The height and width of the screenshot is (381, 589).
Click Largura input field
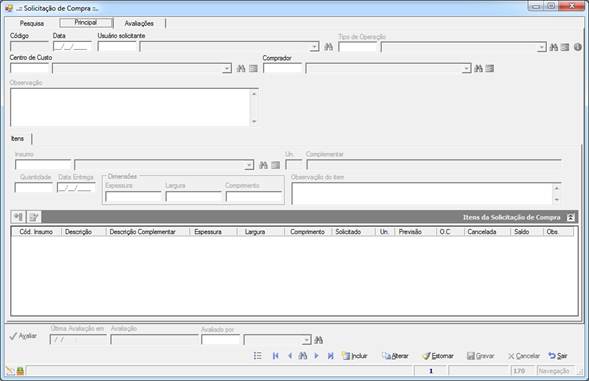[x=193, y=197]
